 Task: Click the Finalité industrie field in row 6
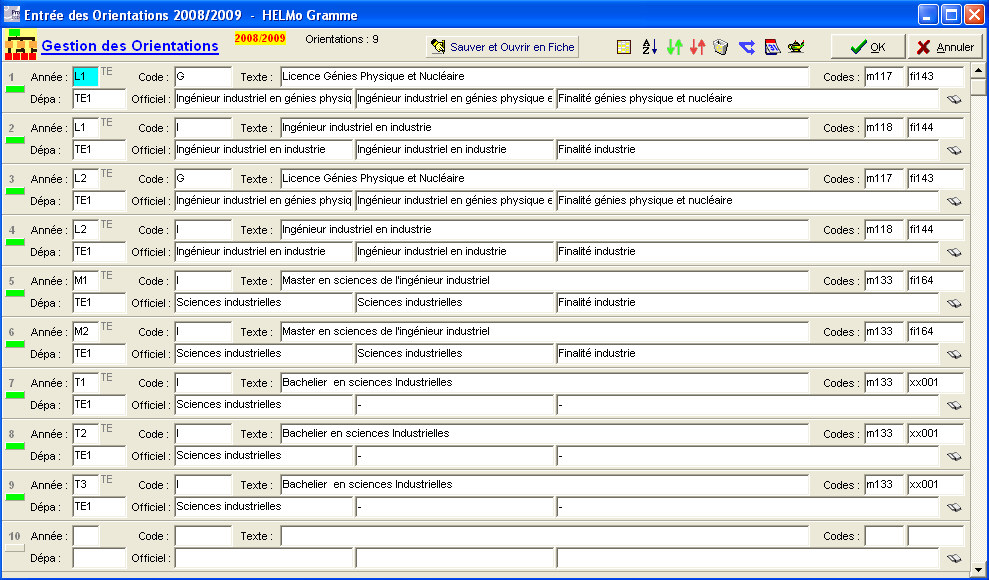pyautogui.click(x=747, y=354)
